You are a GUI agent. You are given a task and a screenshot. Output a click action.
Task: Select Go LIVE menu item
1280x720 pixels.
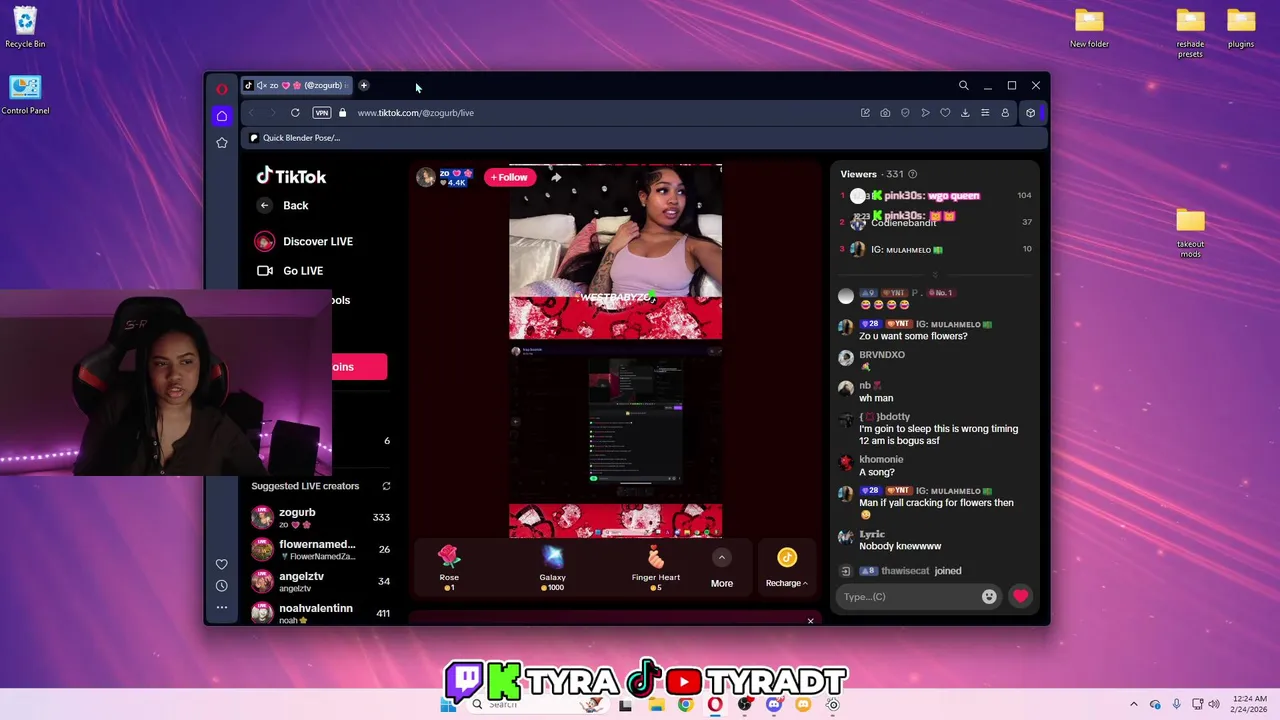pyautogui.click(x=290, y=271)
